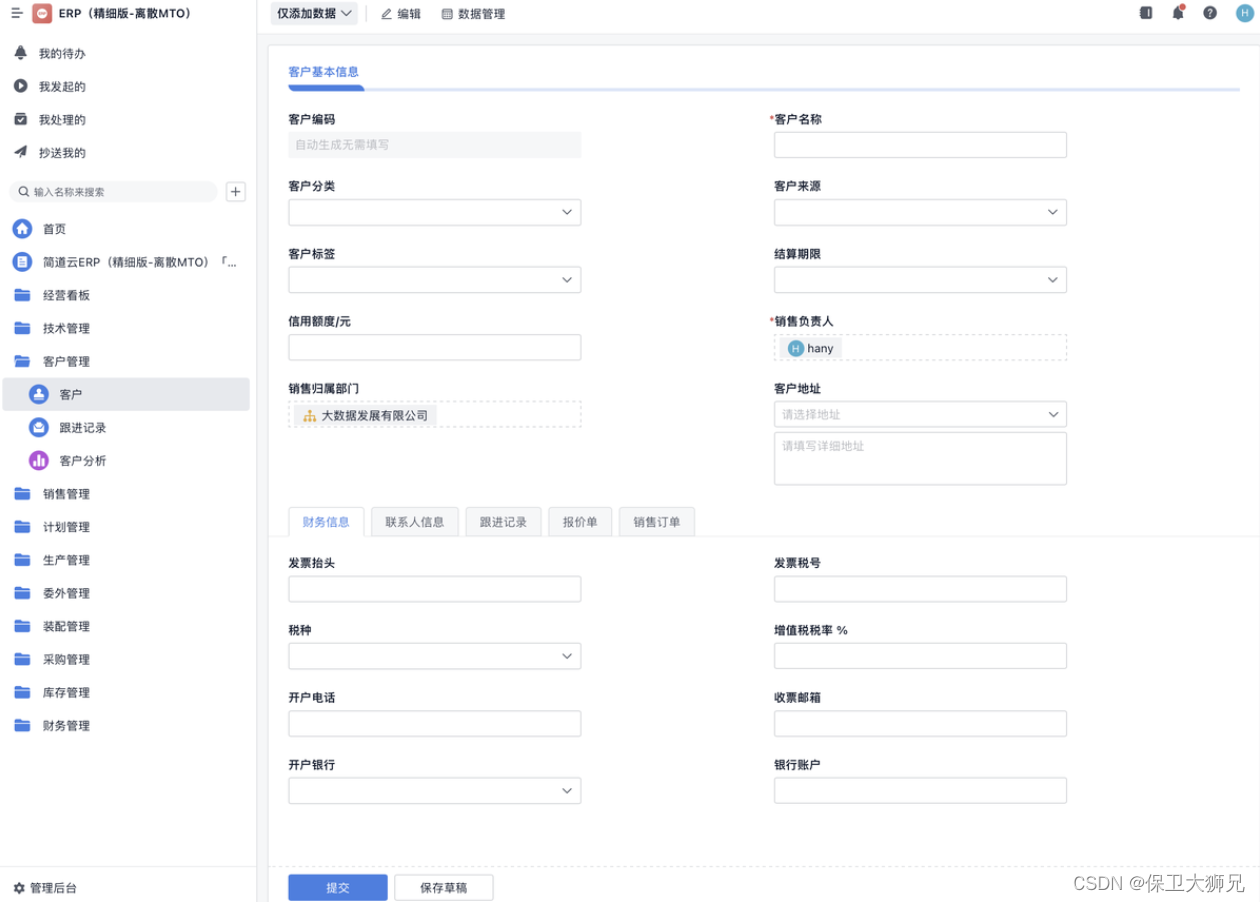The image size is (1260, 902).
Task: Open the 经营看板 folder
Action: click(22, 295)
